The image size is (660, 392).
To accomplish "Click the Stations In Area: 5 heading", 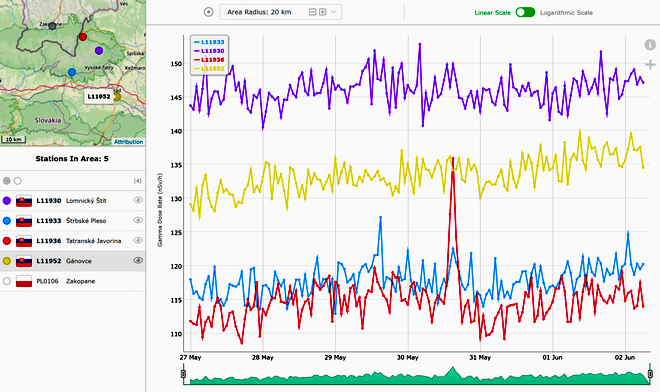I will click(72, 159).
